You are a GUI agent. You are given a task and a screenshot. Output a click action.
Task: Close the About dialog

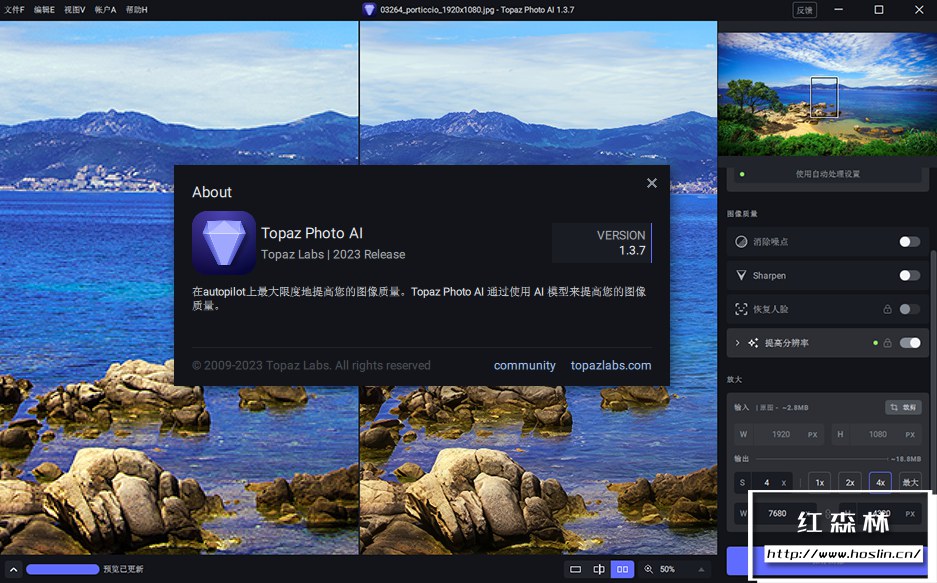(x=651, y=183)
